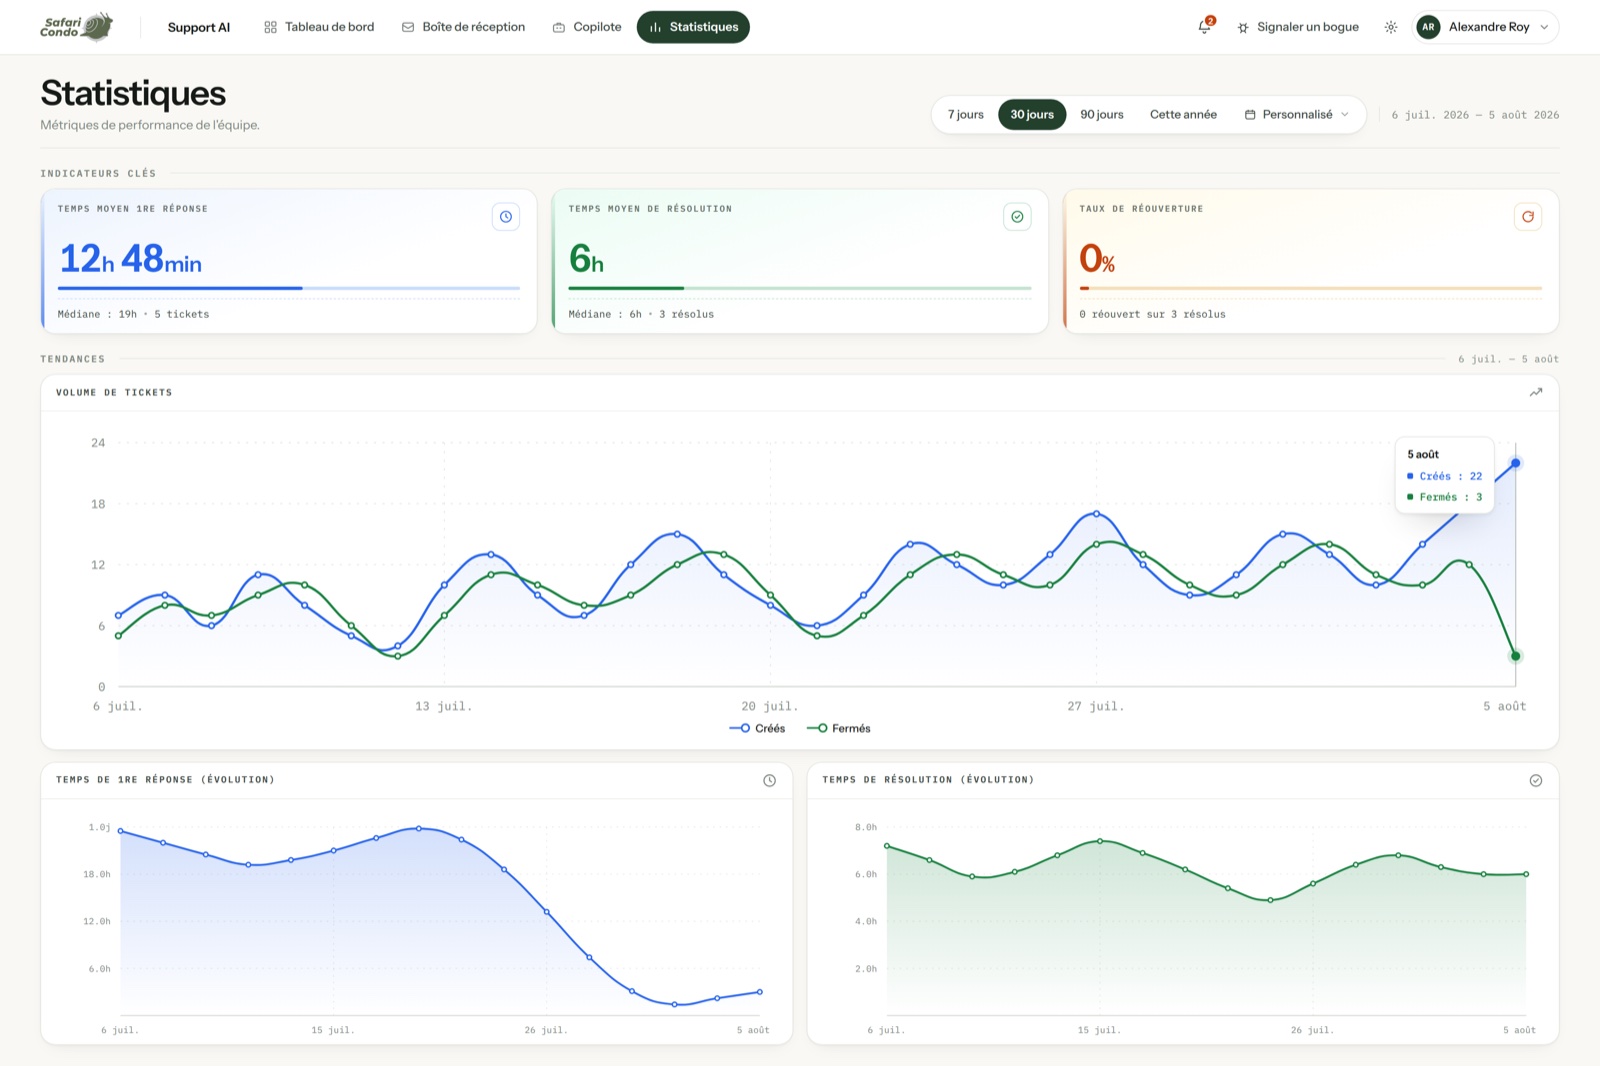The width and height of the screenshot is (1600, 1066).
Task: Click the INDICATEURS CLÉS section label
Action: (x=98, y=173)
